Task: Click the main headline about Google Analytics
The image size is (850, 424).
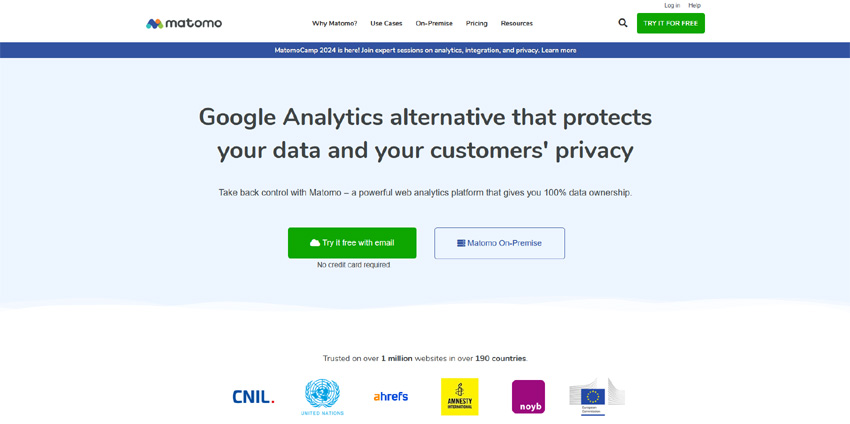Action: (425, 133)
